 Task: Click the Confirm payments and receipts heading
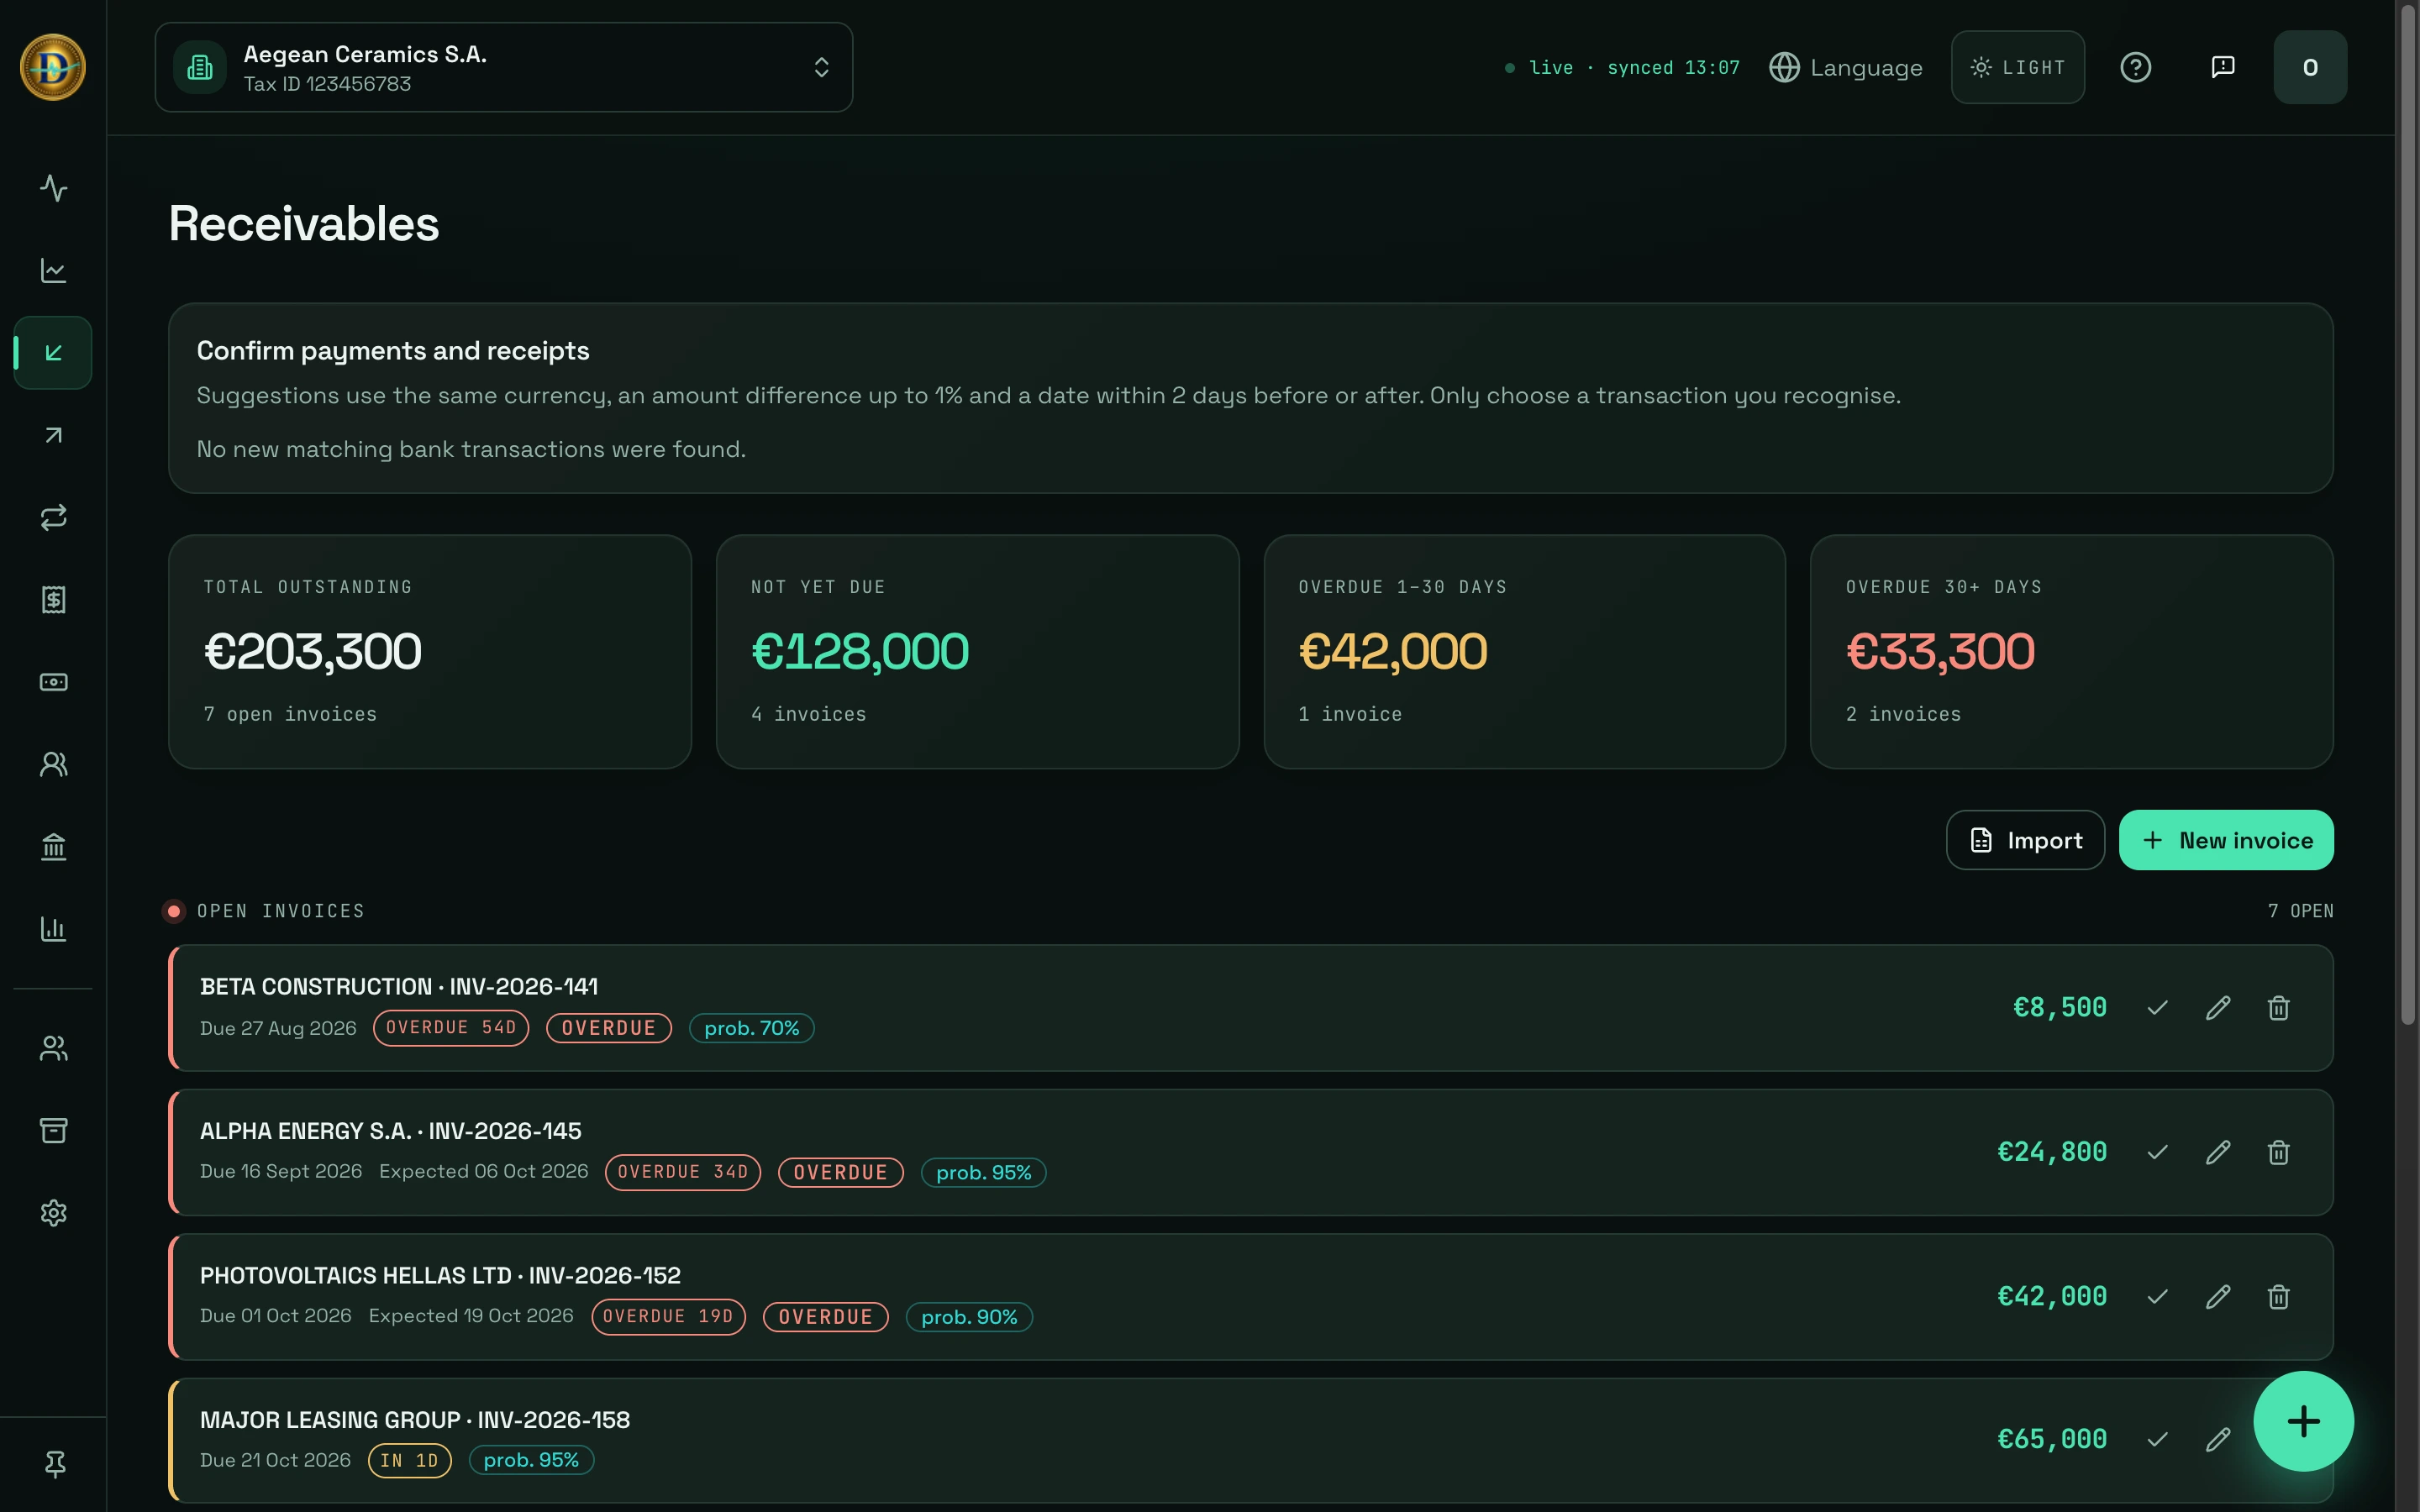[x=393, y=351]
